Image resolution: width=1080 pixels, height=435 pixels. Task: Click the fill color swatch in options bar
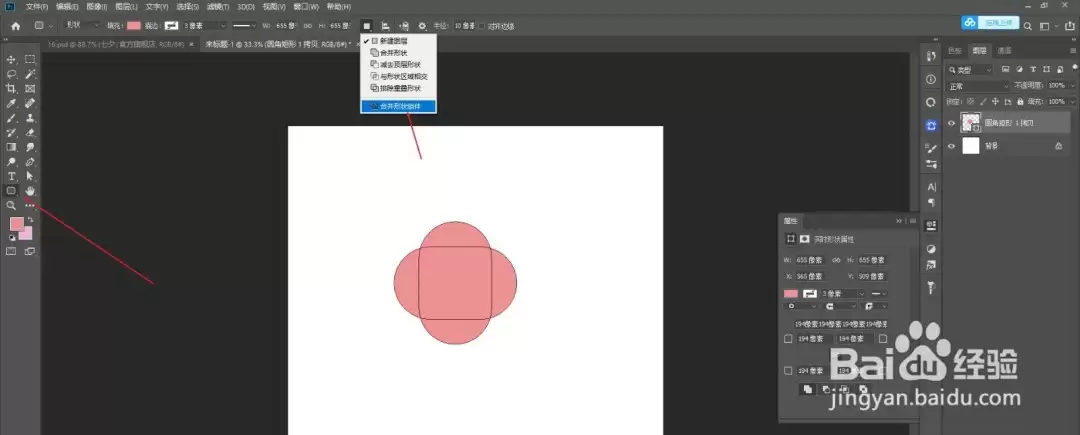click(x=134, y=26)
